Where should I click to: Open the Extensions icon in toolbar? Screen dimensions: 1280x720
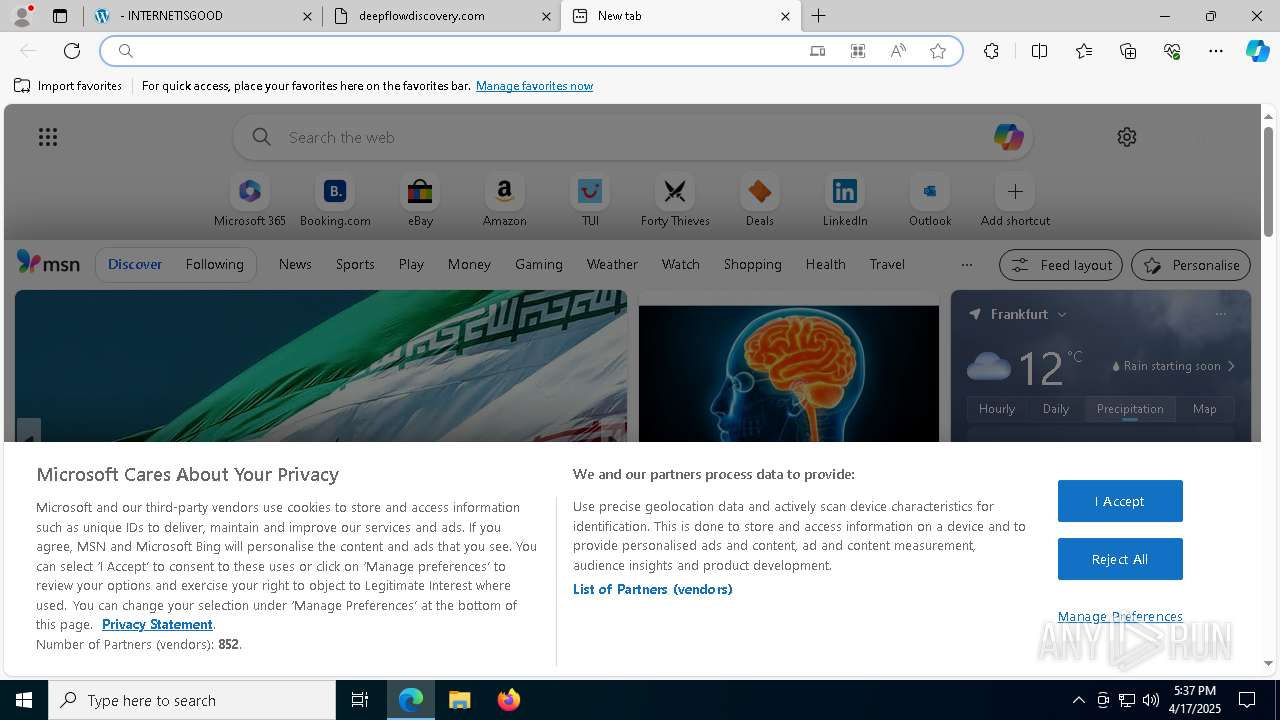pyautogui.click(x=991, y=51)
